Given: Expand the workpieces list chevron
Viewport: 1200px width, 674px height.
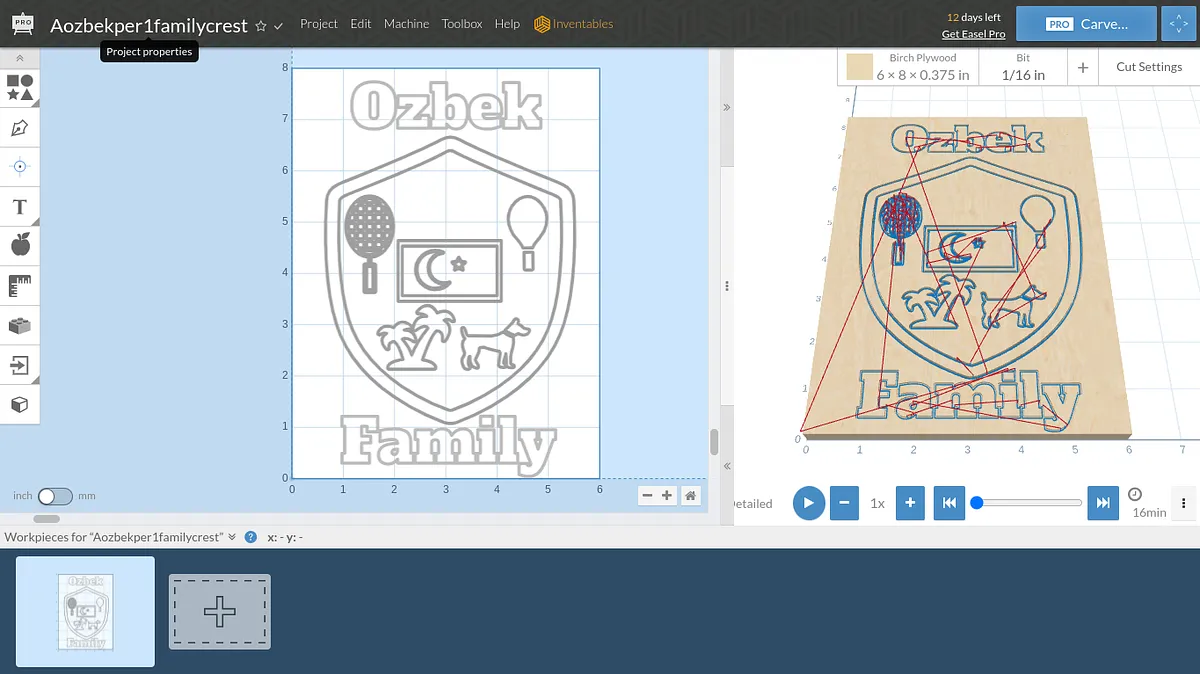Looking at the screenshot, I should click(232, 537).
